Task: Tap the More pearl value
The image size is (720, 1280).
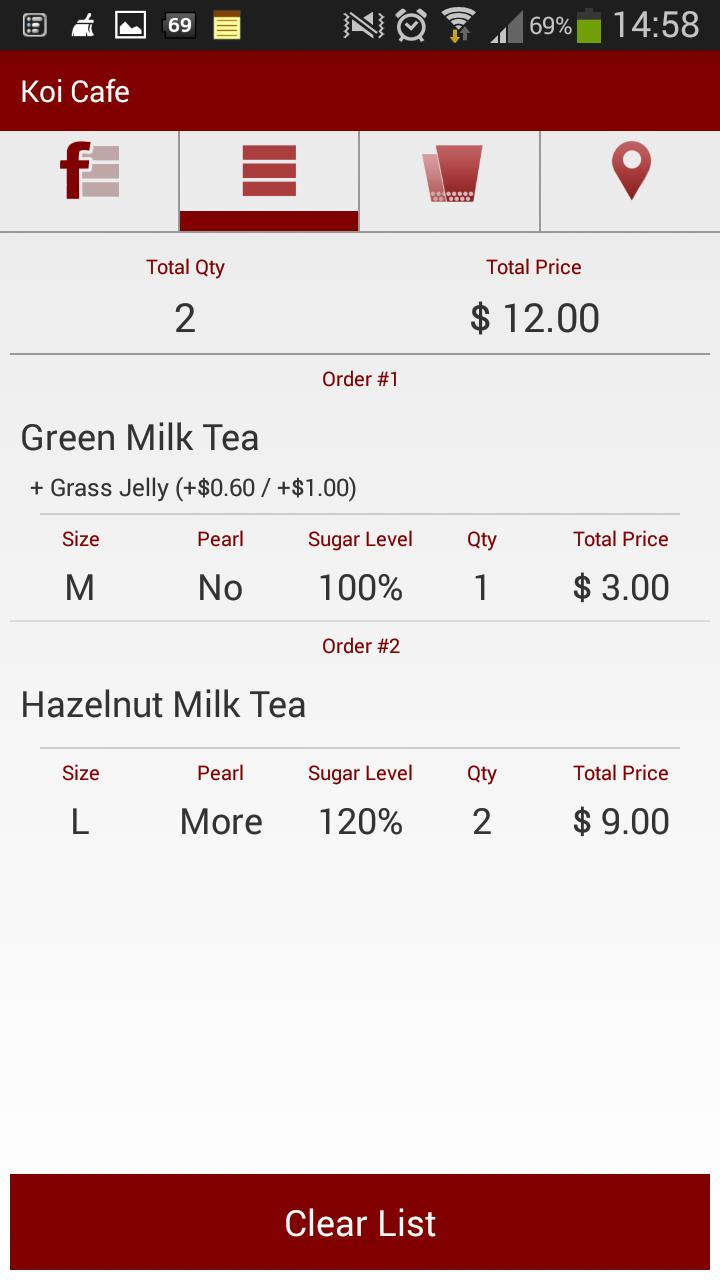Action: 221,822
